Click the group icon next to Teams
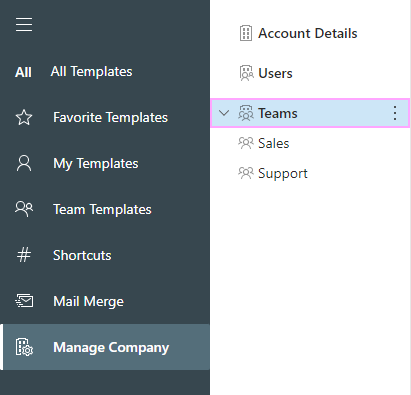 pos(246,113)
